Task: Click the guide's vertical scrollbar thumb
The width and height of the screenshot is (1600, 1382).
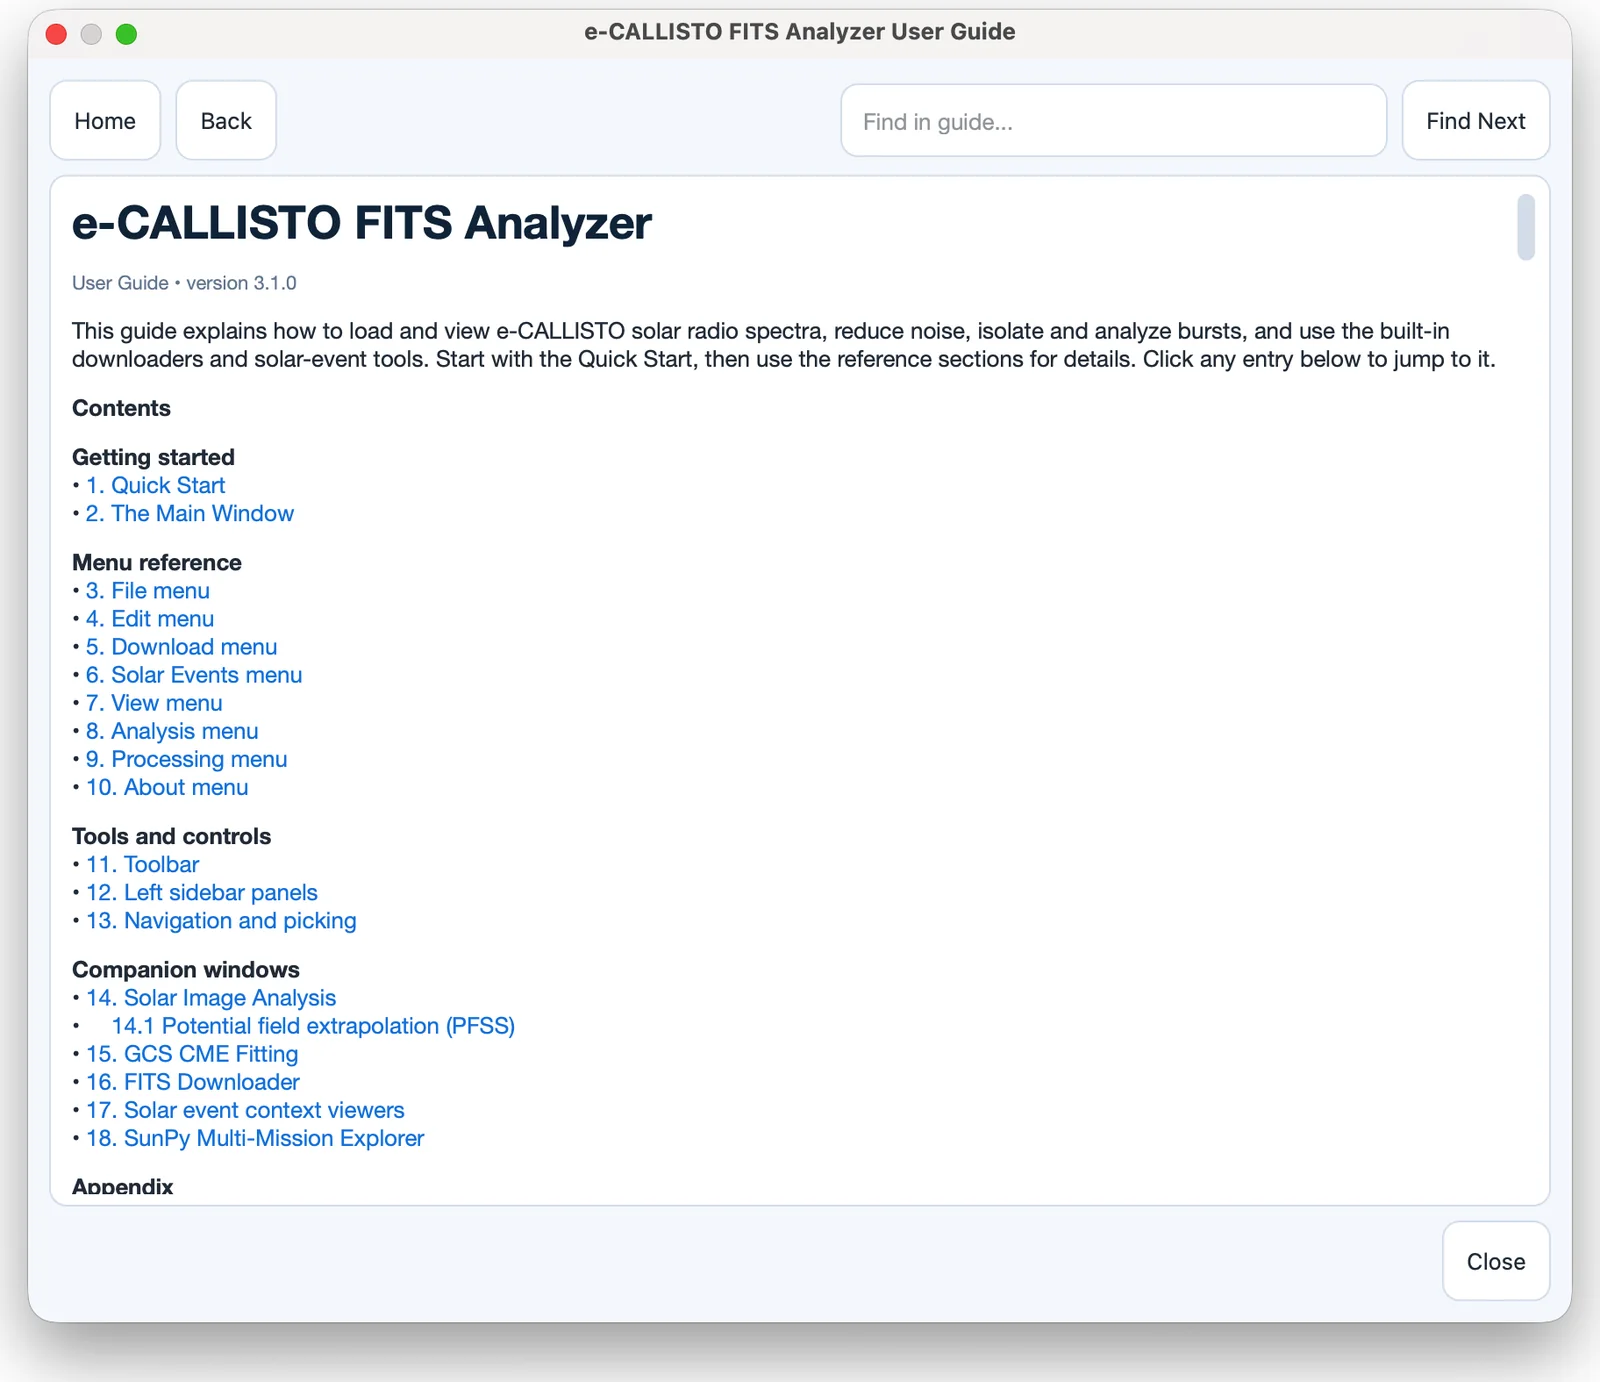Action: point(1526,227)
